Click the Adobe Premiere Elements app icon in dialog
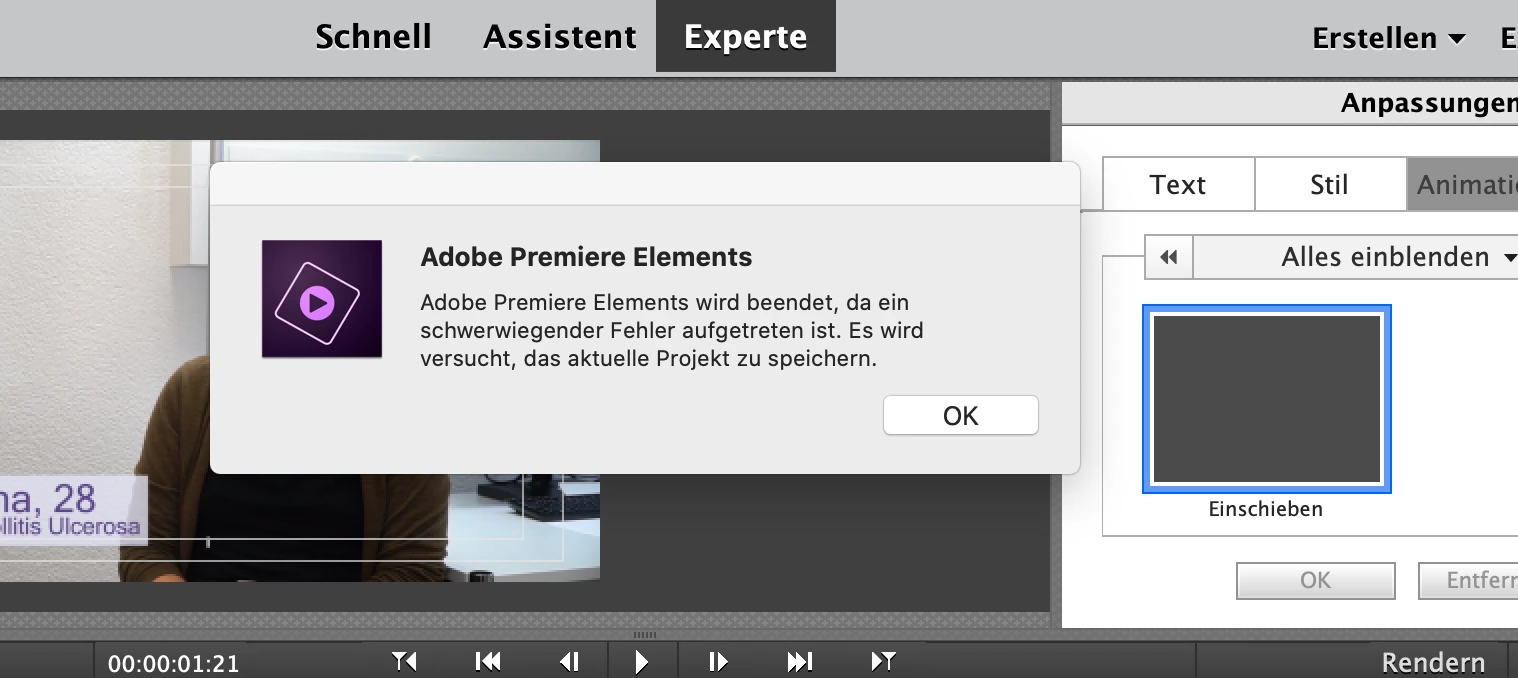This screenshot has height=678, width=1518. pos(322,299)
